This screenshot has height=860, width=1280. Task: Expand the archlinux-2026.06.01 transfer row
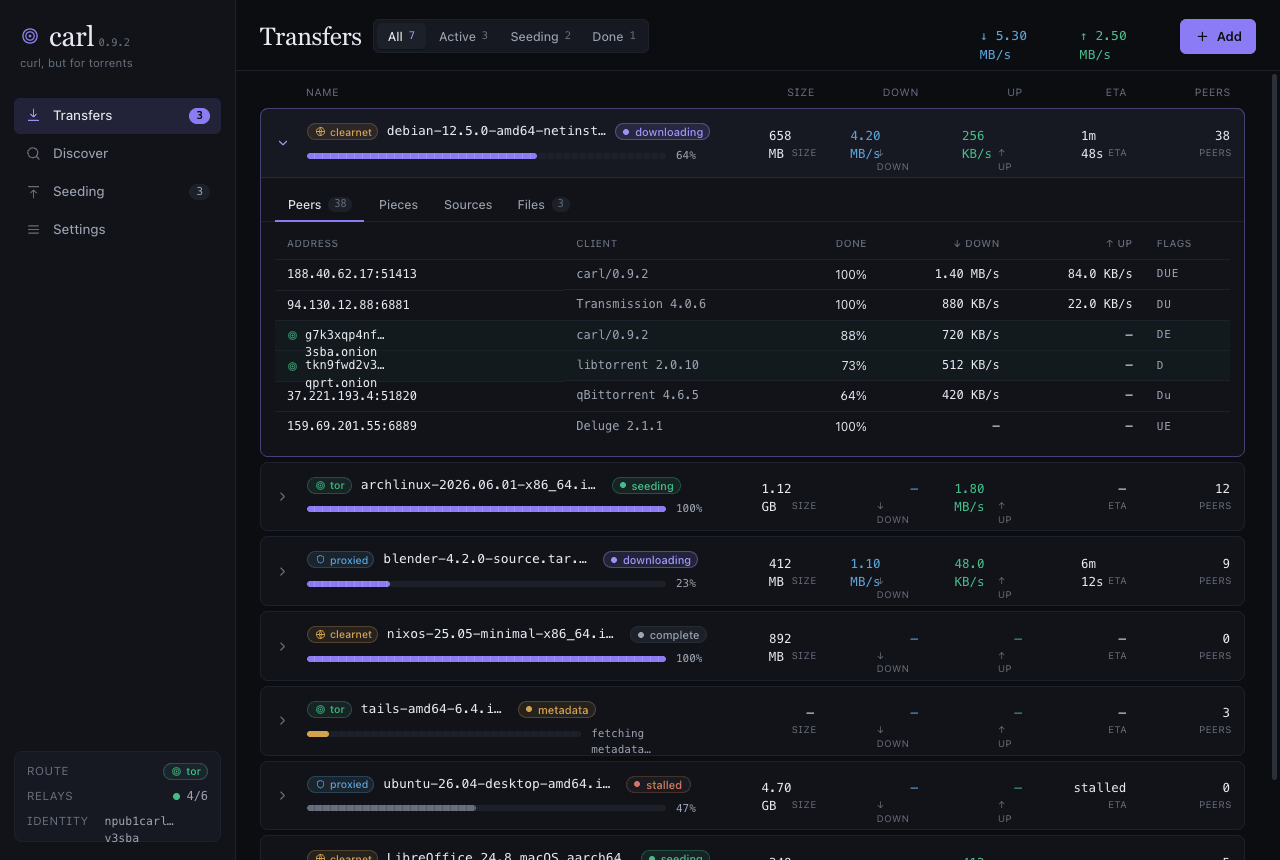[283, 496]
